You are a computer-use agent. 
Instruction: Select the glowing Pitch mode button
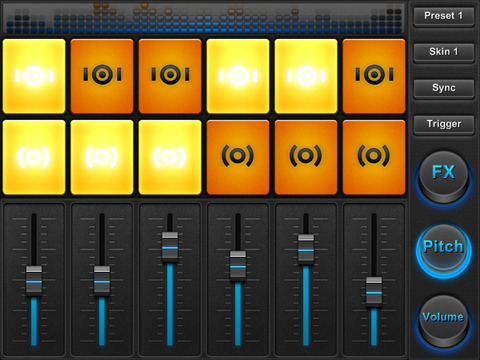point(444,250)
